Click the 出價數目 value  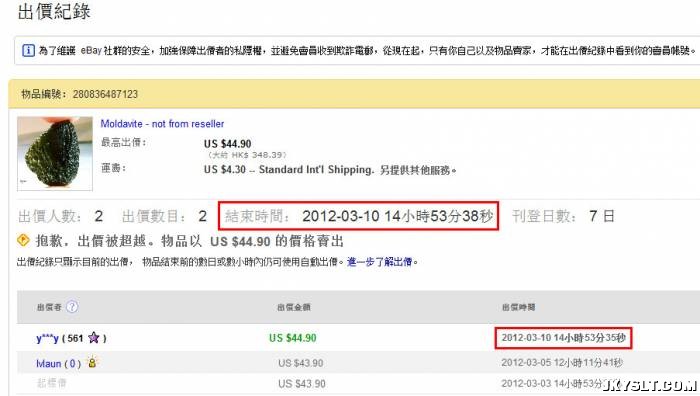[203, 216]
